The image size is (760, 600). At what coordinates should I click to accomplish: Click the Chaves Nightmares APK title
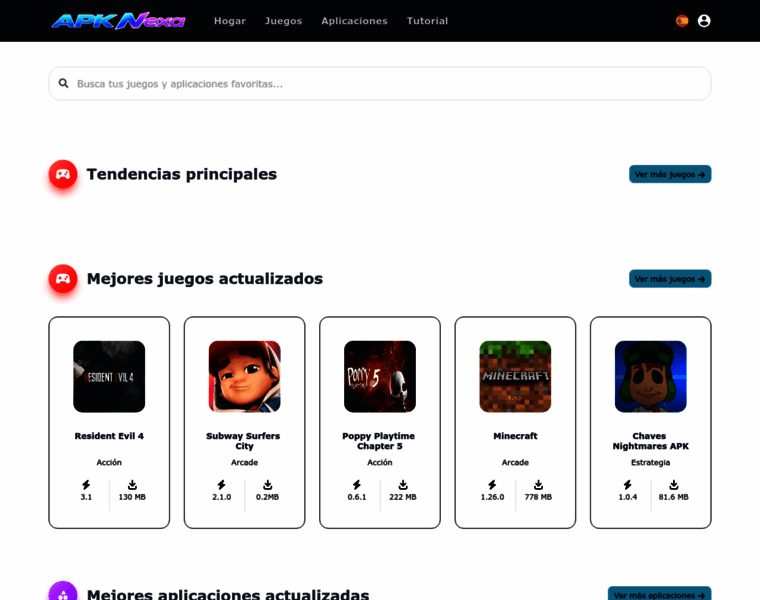point(650,441)
